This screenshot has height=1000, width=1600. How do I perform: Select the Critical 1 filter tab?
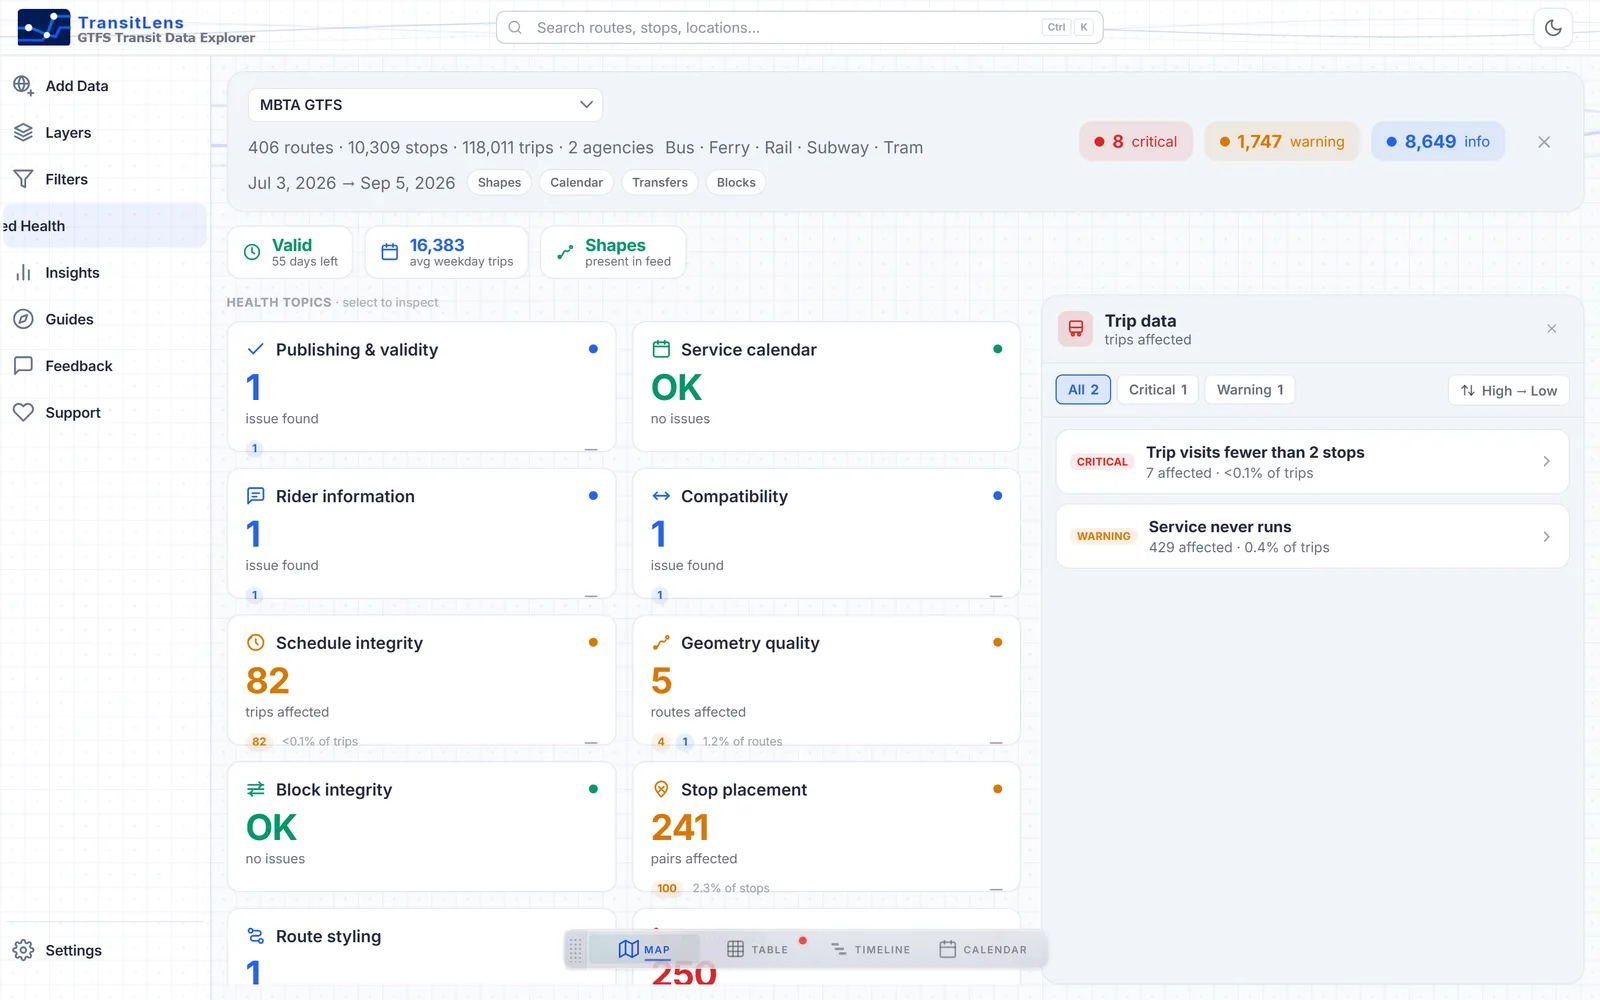pyautogui.click(x=1158, y=390)
